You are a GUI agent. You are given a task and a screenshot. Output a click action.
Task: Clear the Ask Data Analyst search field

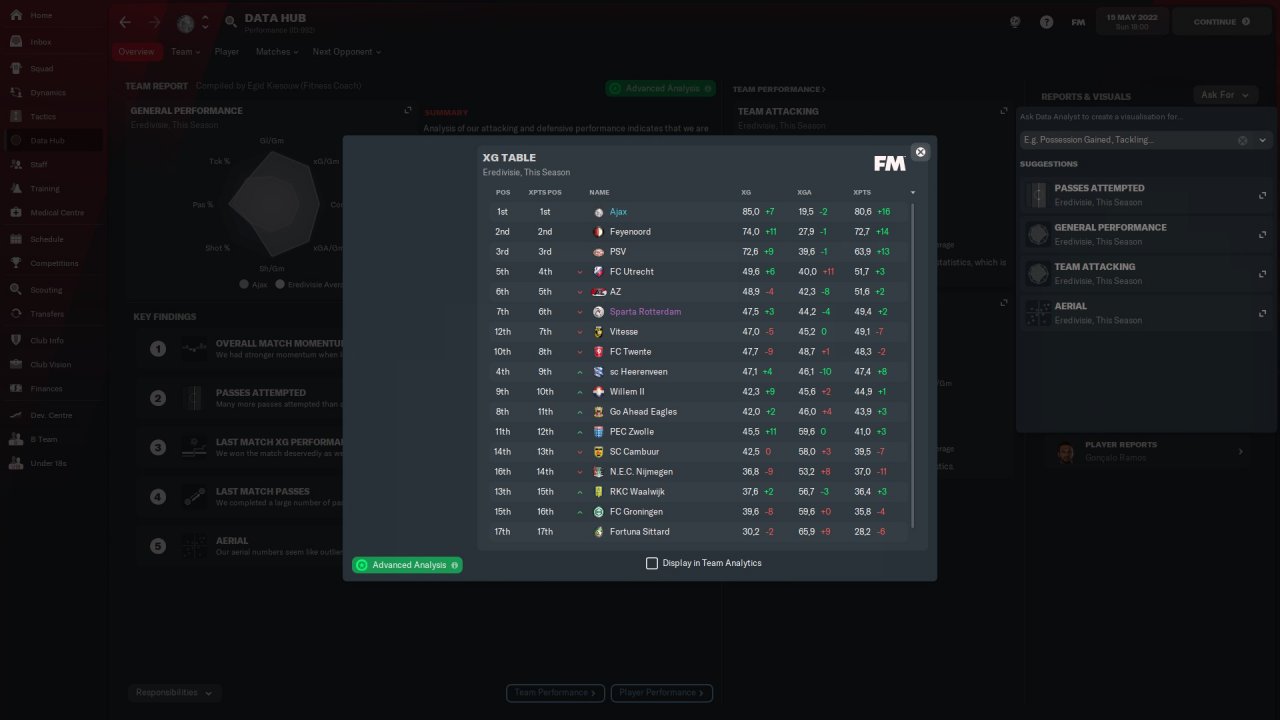1243,141
